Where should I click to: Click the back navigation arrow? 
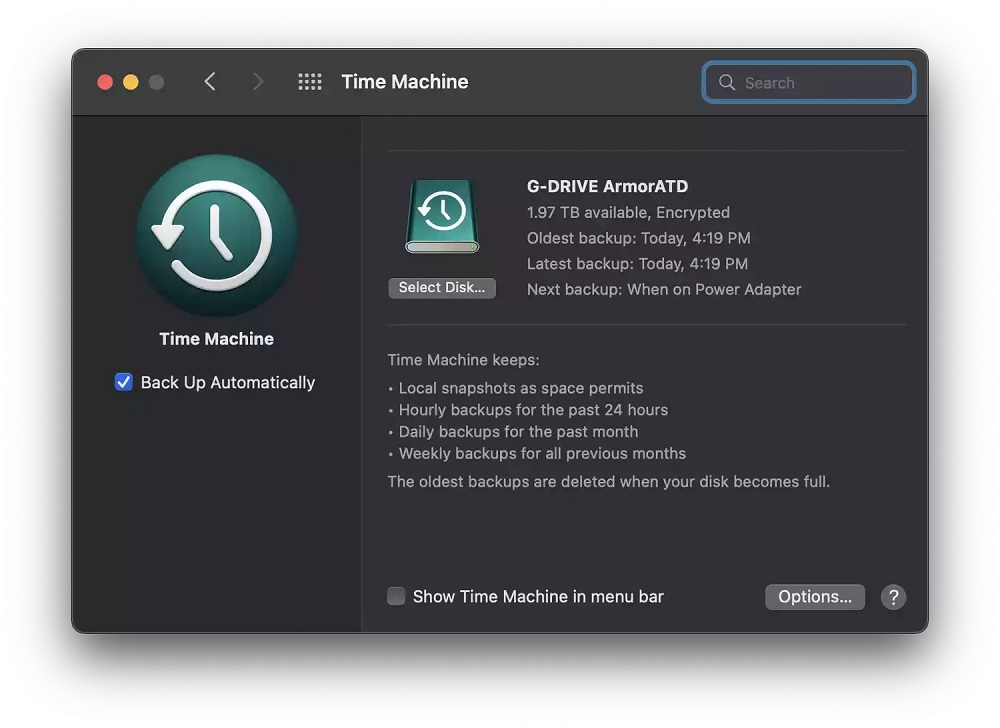click(210, 82)
